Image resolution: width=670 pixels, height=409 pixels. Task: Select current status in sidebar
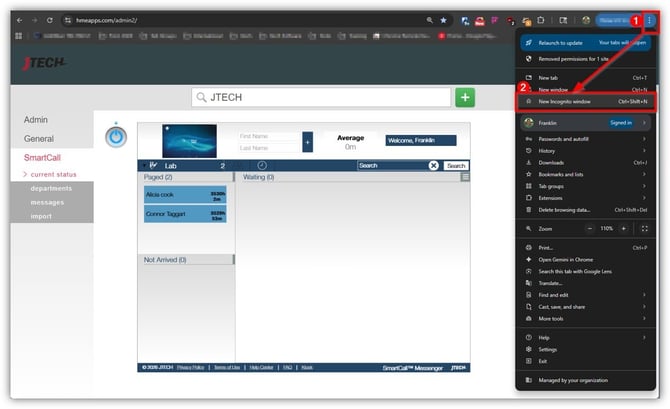pyautogui.click(x=53, y=174)
